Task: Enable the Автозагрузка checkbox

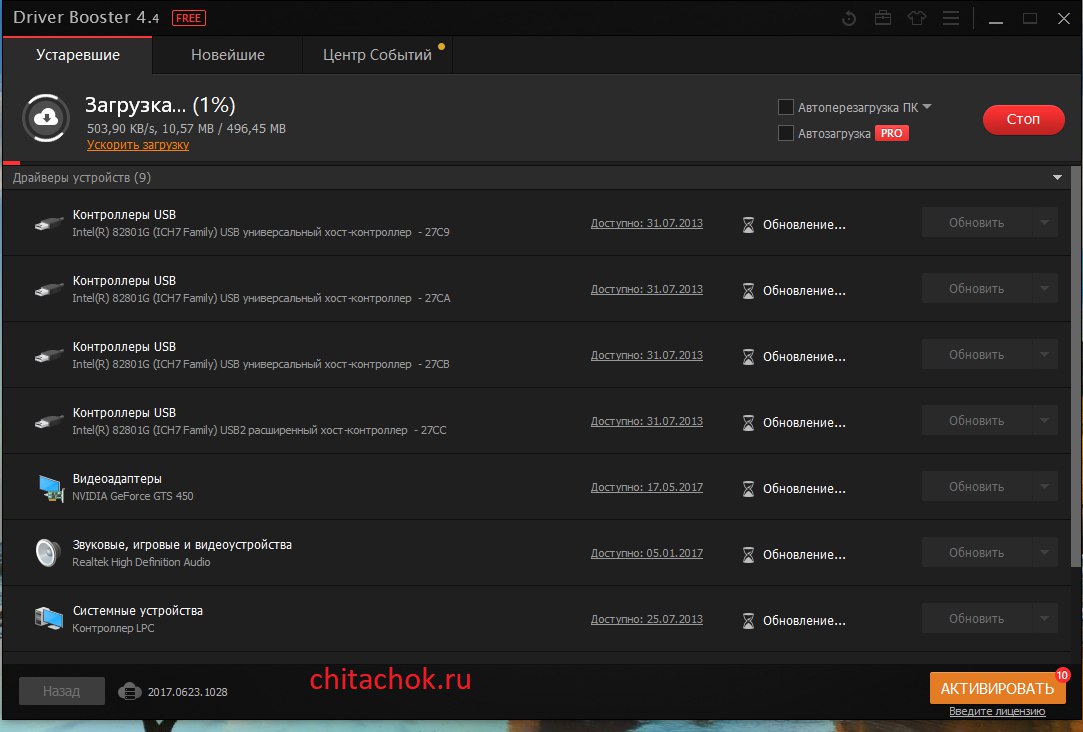Action: 785,133
